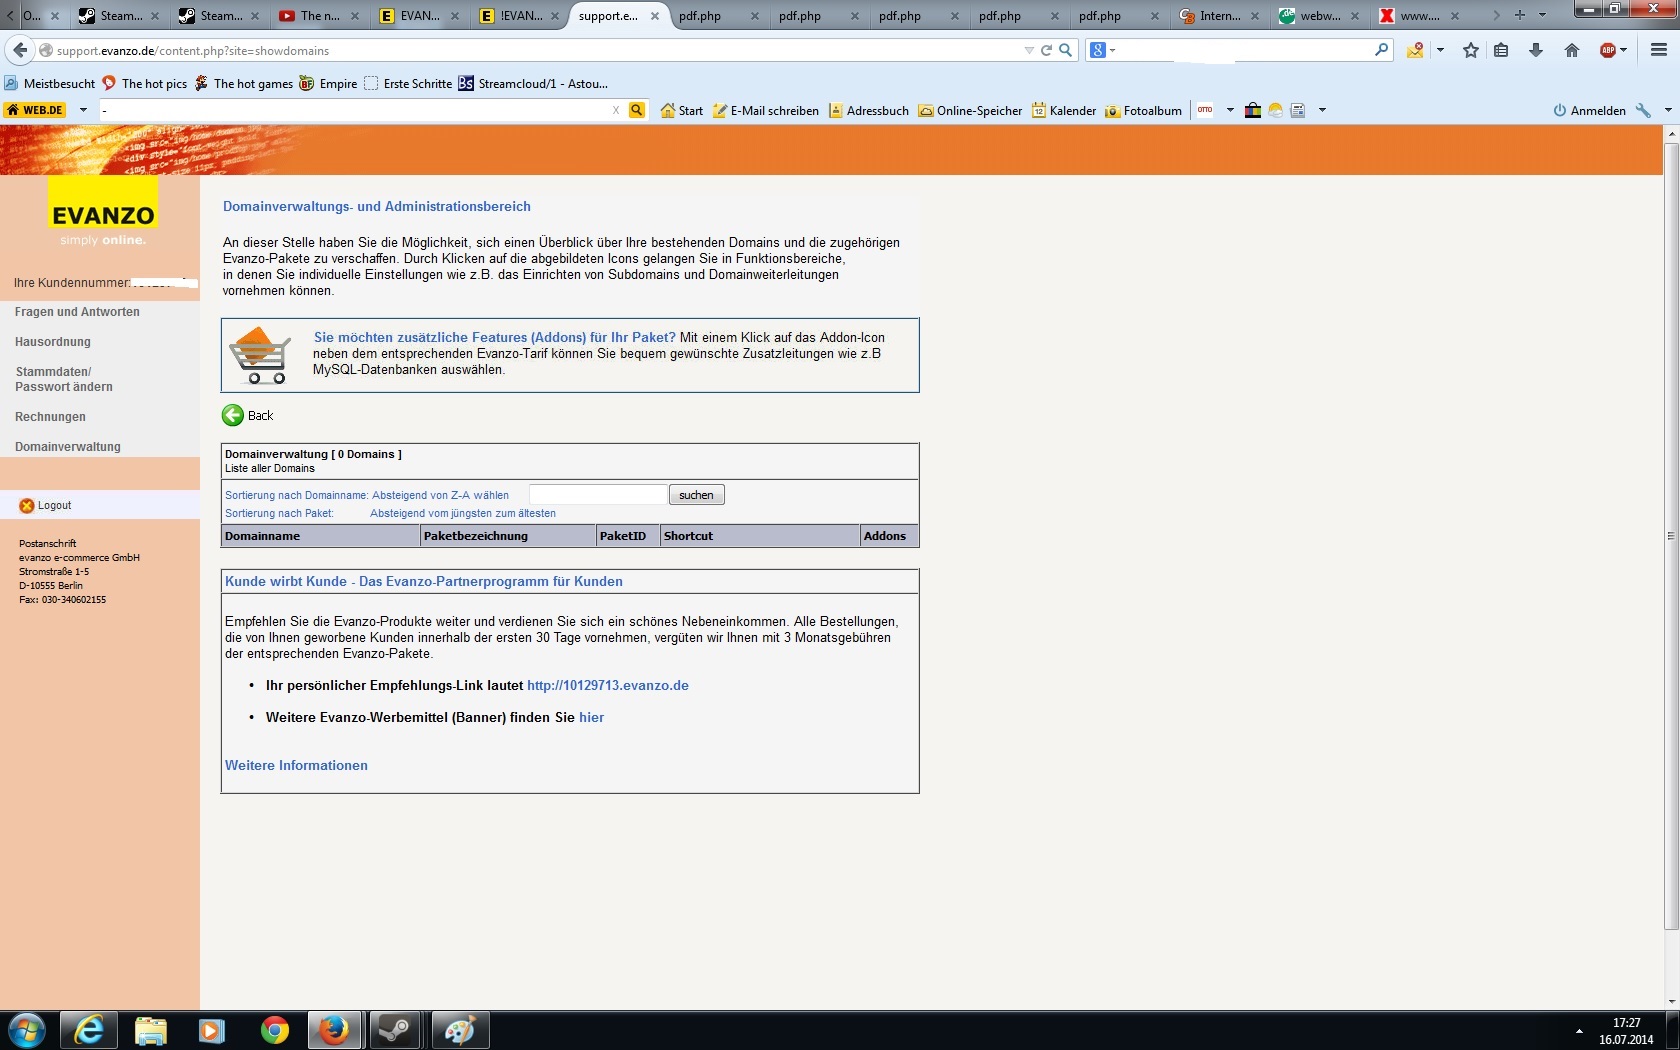Expand the list-all-tabs dropdown arrow
1680x1050 pixels.
pos(1542,15)
